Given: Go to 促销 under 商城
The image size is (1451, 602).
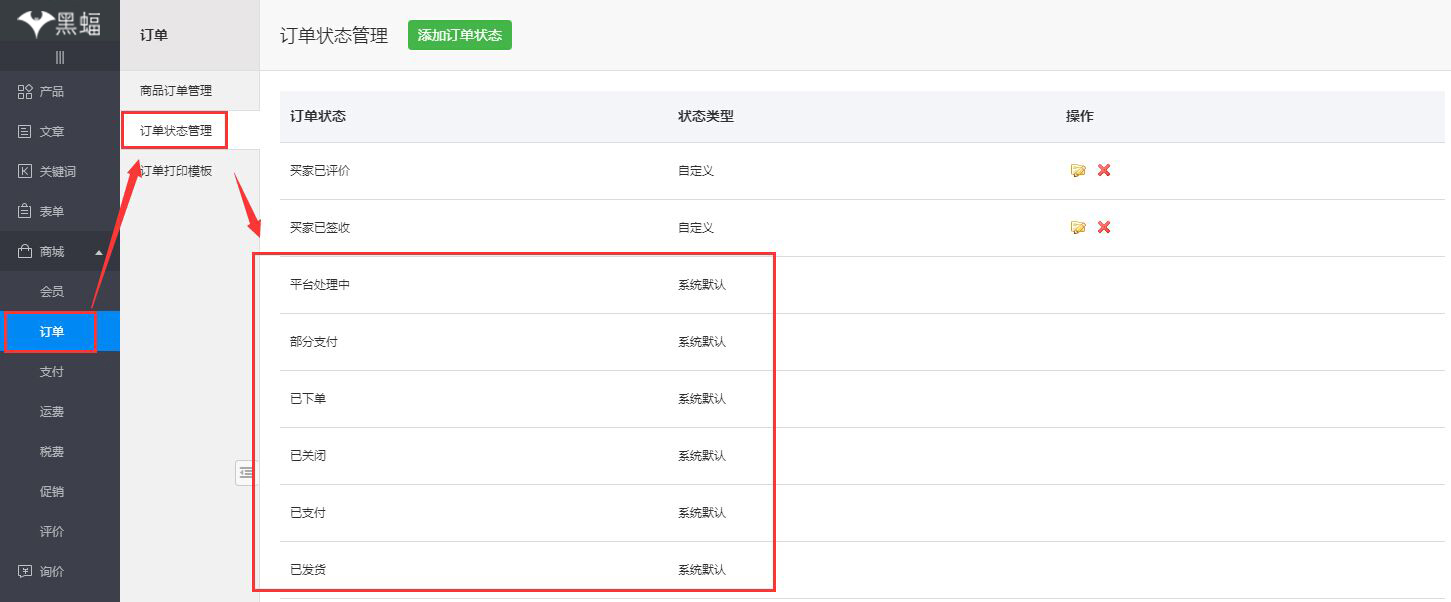Looking at the screenshot, I should point(52,492).
